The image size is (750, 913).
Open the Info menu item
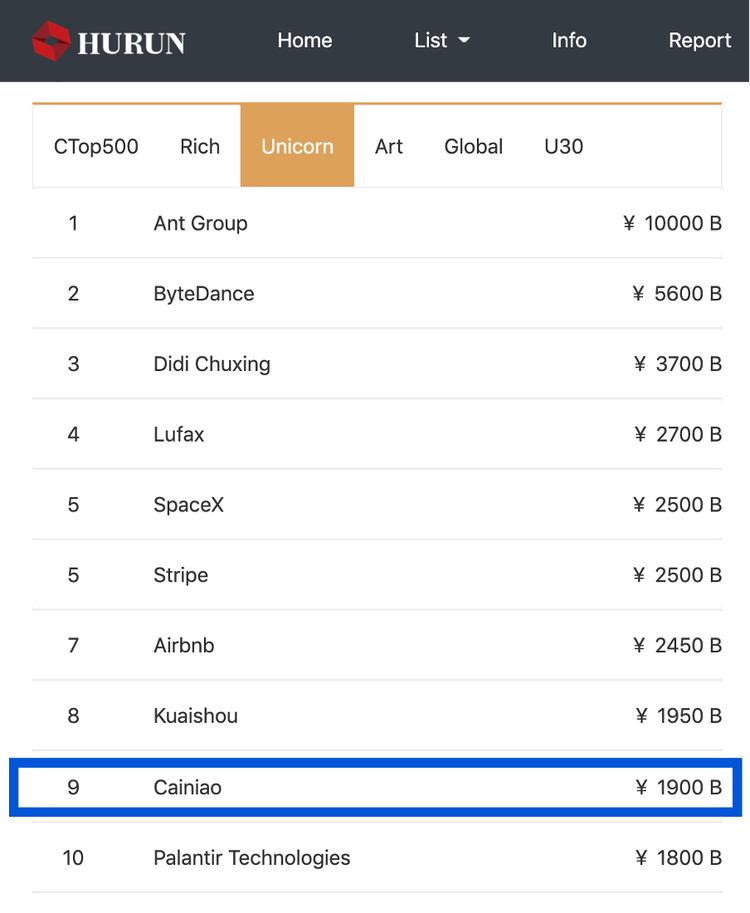pos(569,40)
